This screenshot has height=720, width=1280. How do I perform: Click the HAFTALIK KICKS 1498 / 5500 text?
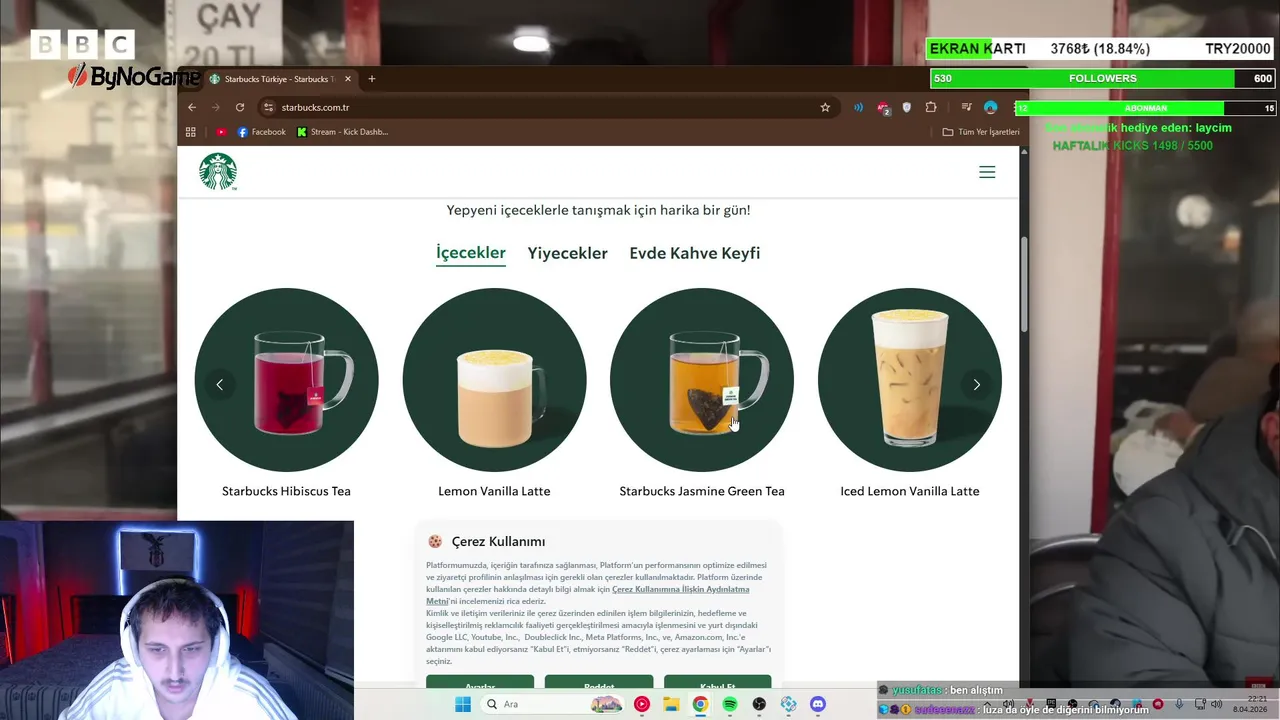point(1132,146)
